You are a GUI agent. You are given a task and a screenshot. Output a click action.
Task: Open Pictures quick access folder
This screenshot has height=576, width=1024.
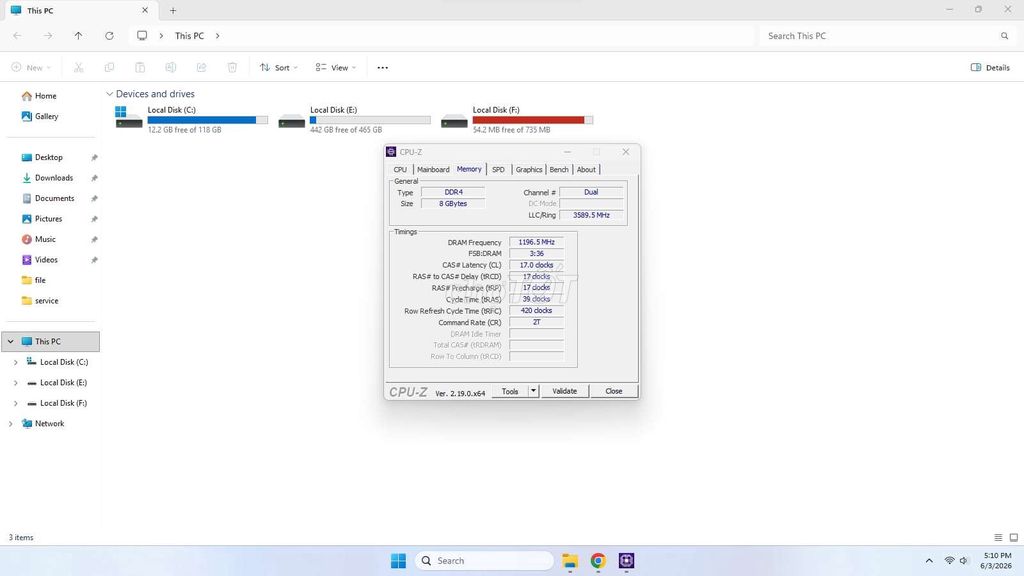[x=42, y=219]
